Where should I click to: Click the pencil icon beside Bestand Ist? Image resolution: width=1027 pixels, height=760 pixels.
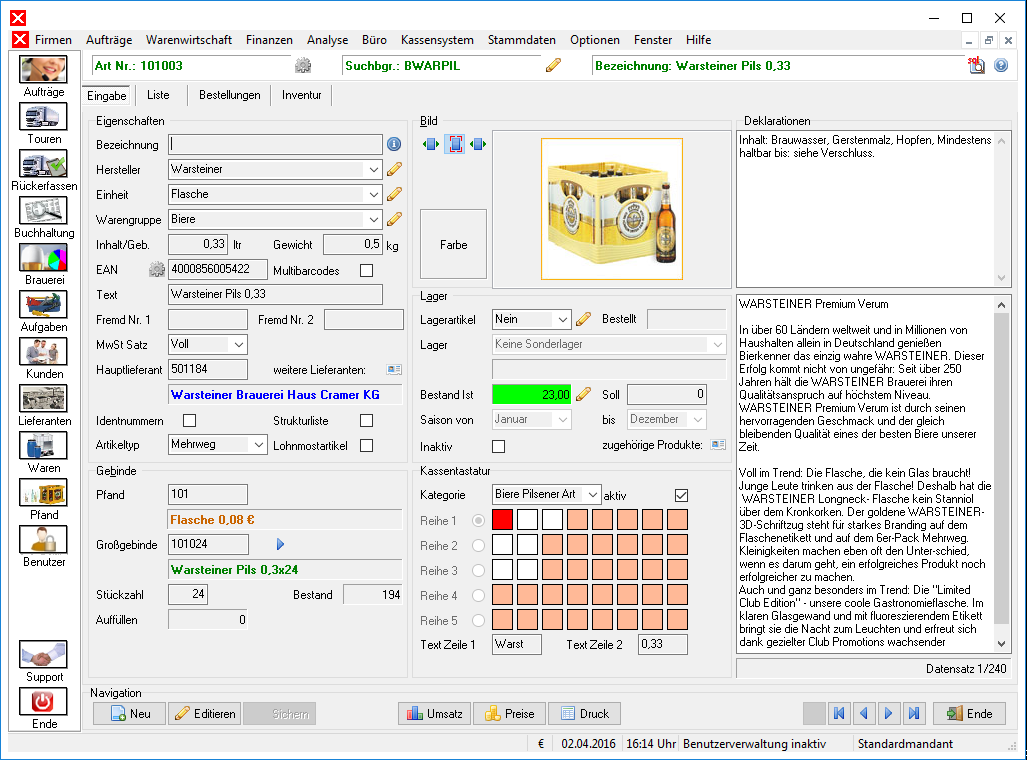coord(583,394)
